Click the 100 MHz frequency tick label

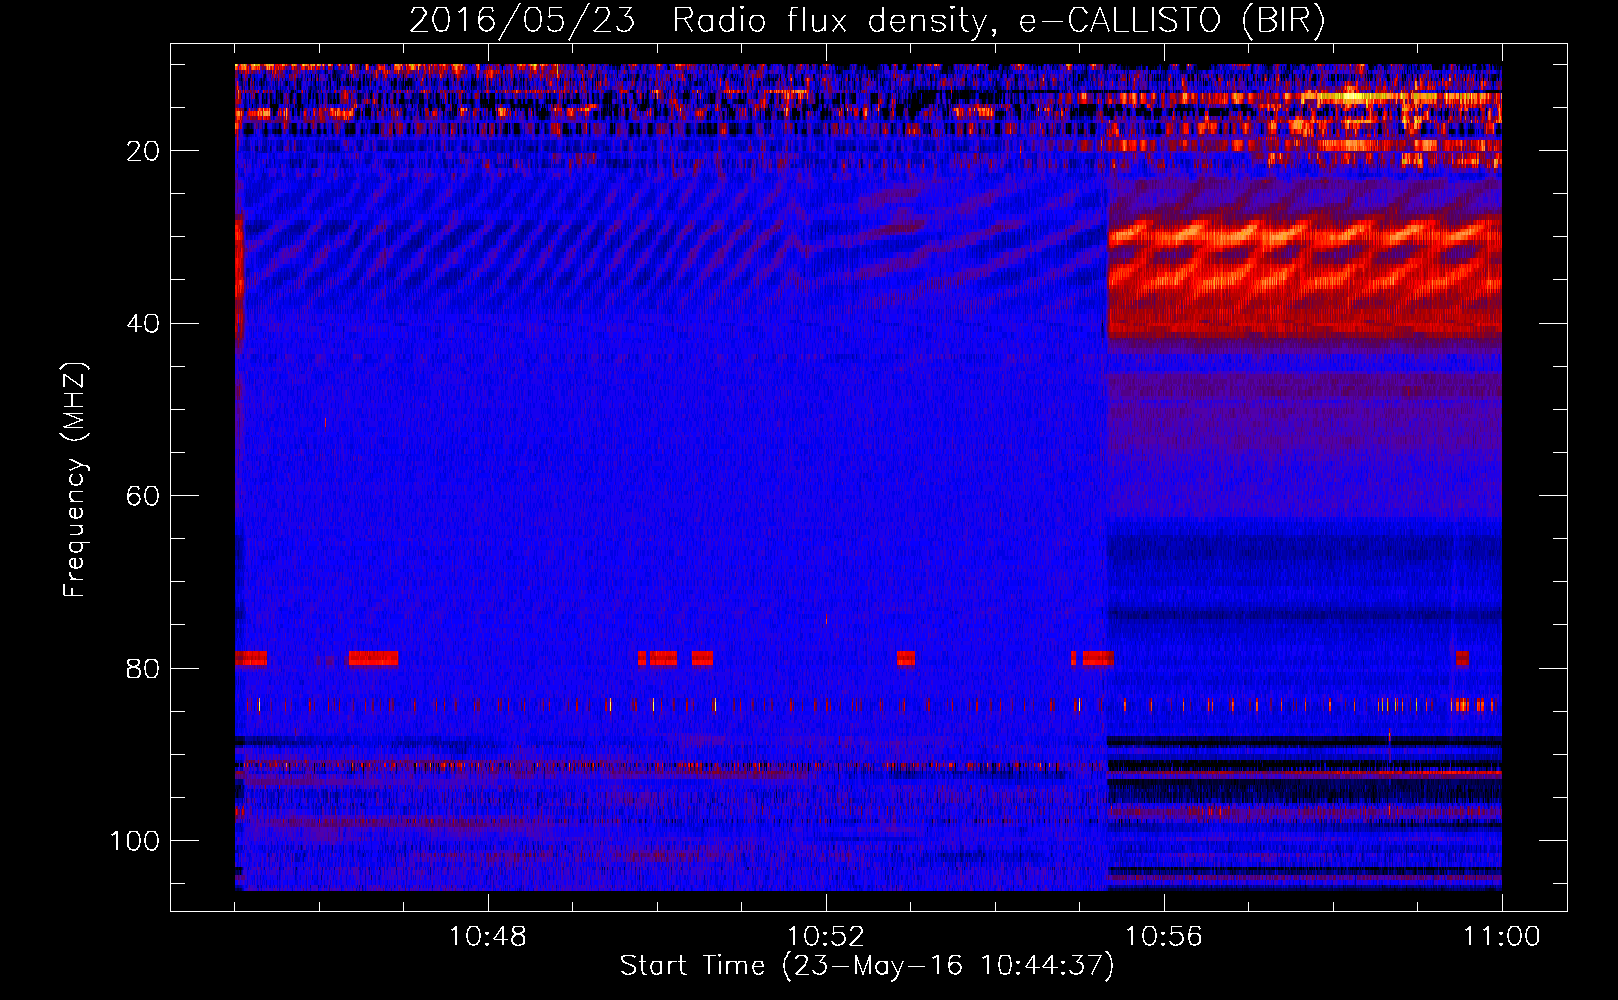click(134, 841)
